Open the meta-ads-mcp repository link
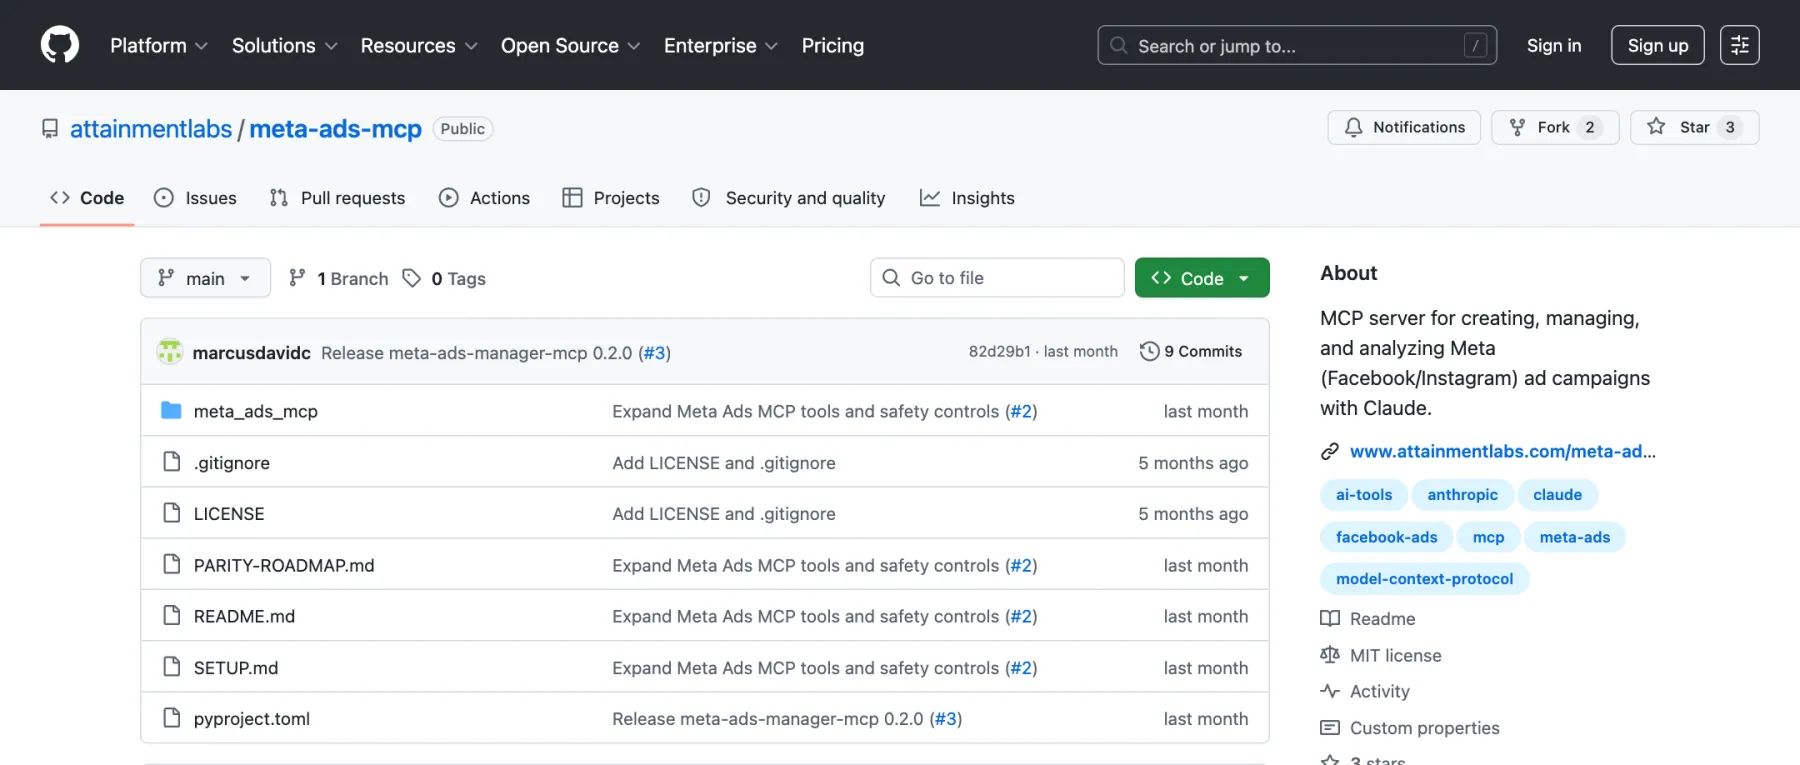The height and width of the screenshot is (765, 1800). (x=336, y=129)
